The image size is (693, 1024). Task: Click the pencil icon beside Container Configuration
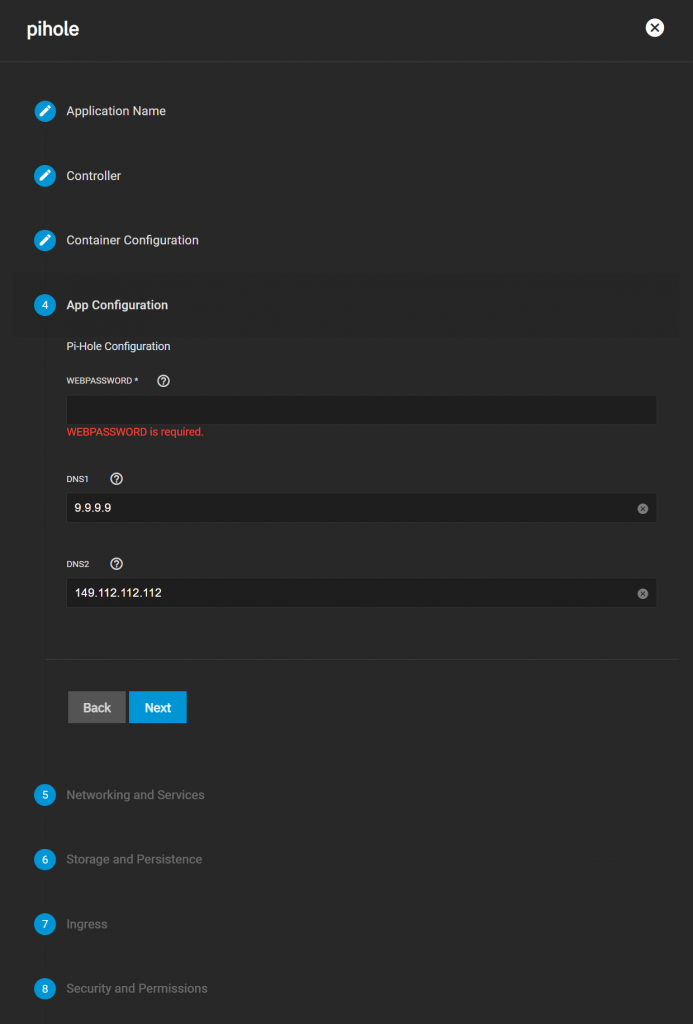(45, 240)
